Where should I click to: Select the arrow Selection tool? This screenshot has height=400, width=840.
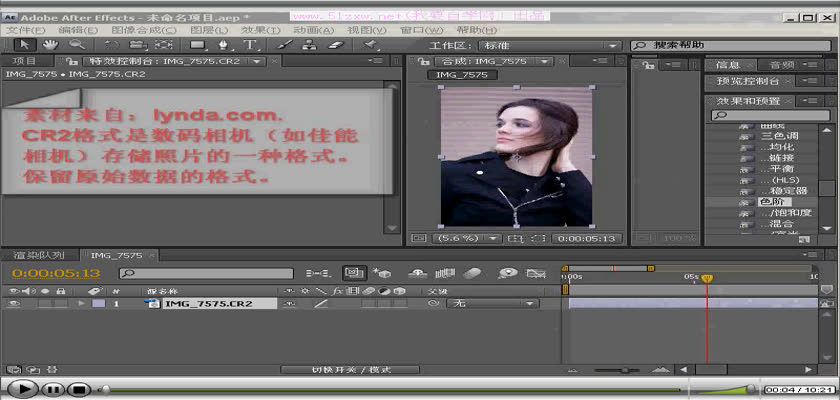pos(25,45)
